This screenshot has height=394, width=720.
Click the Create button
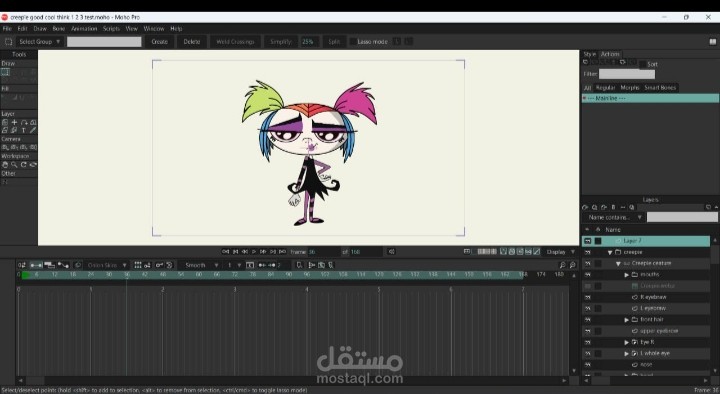pos(159,41)
